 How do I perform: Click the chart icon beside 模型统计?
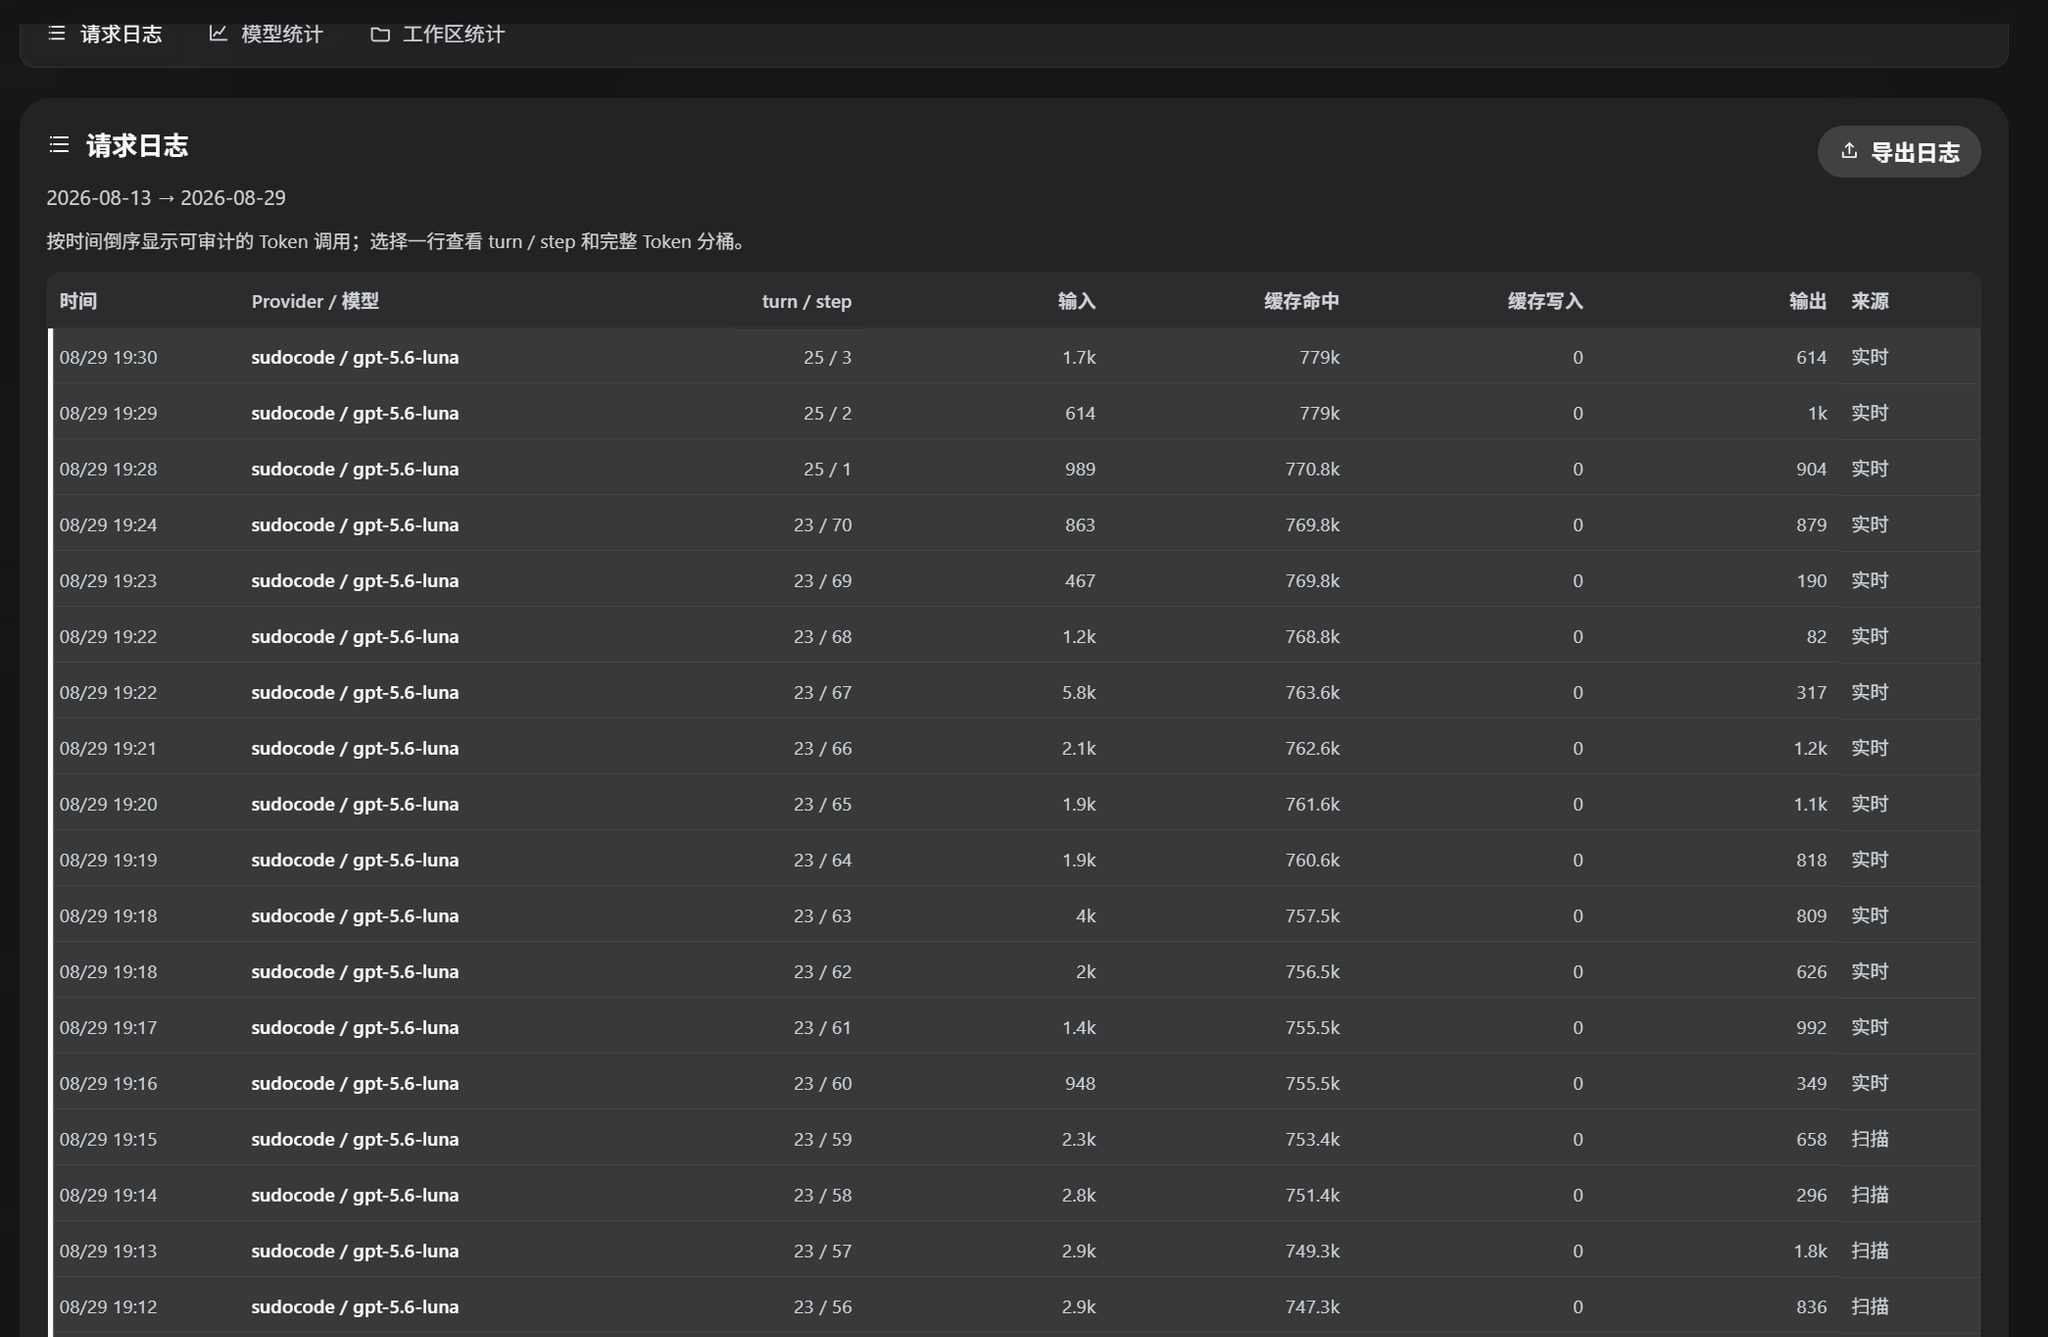218,34
